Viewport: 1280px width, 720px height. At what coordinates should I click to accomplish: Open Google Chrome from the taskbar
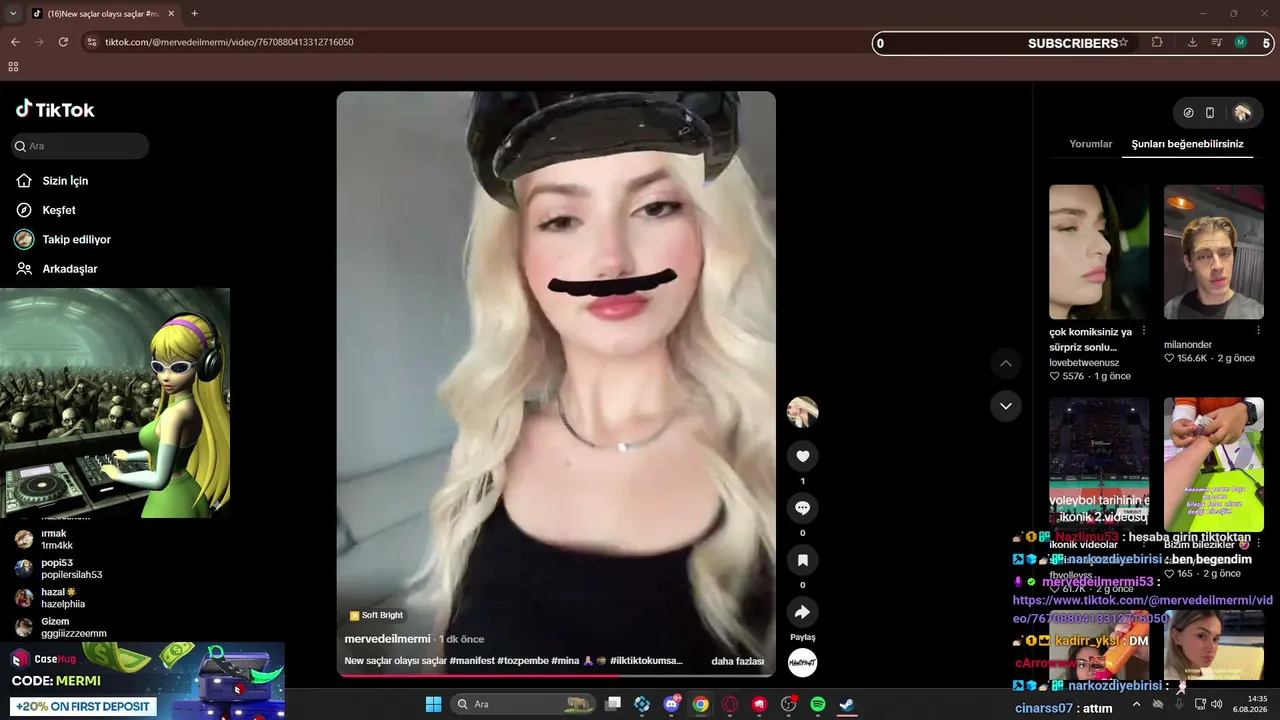click(x=701, y=704)
